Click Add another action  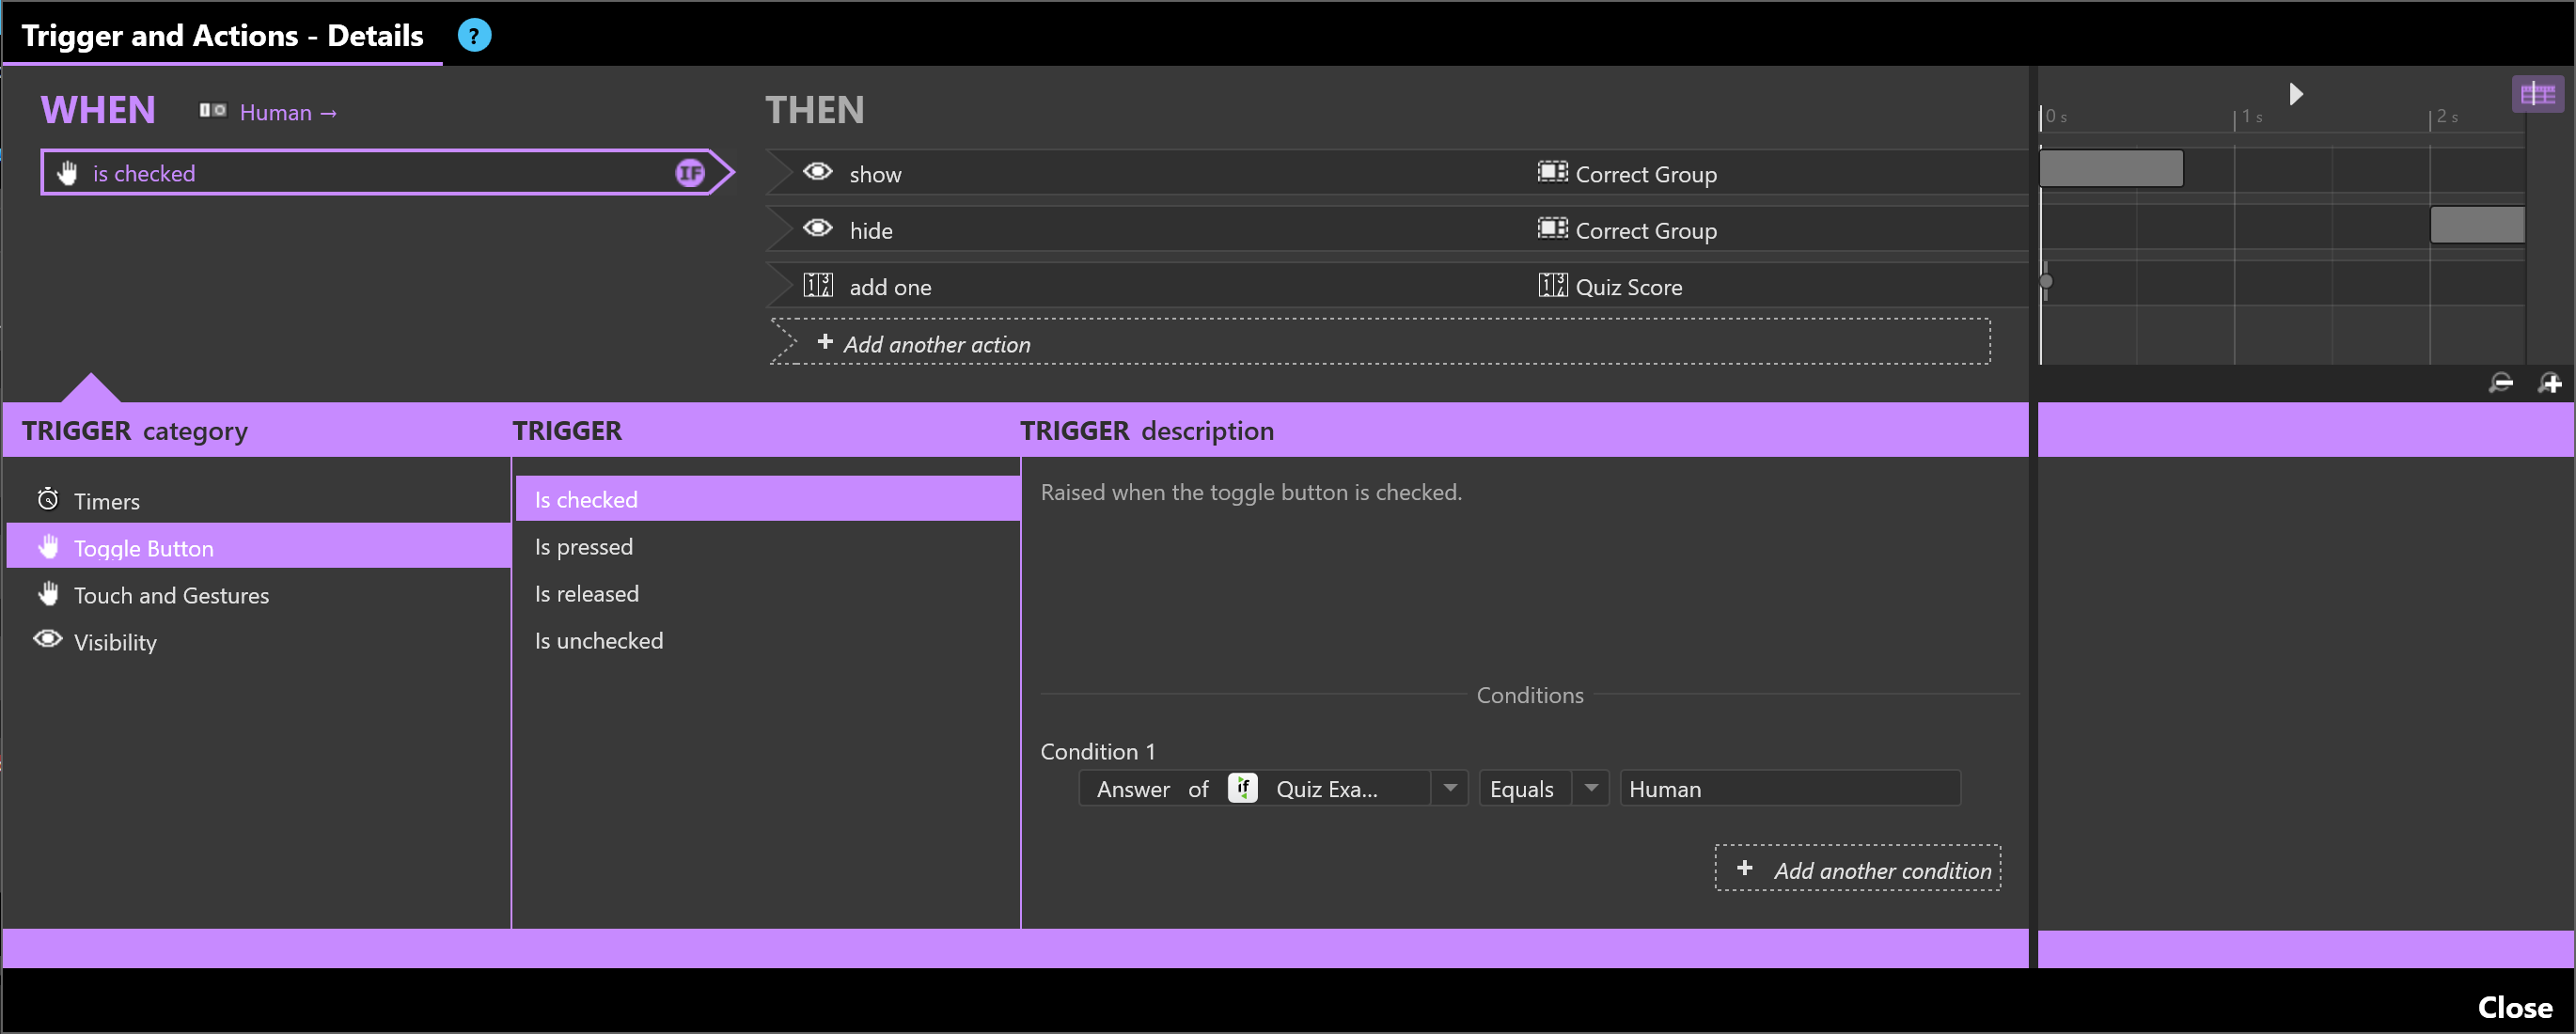tap(936, 344)
